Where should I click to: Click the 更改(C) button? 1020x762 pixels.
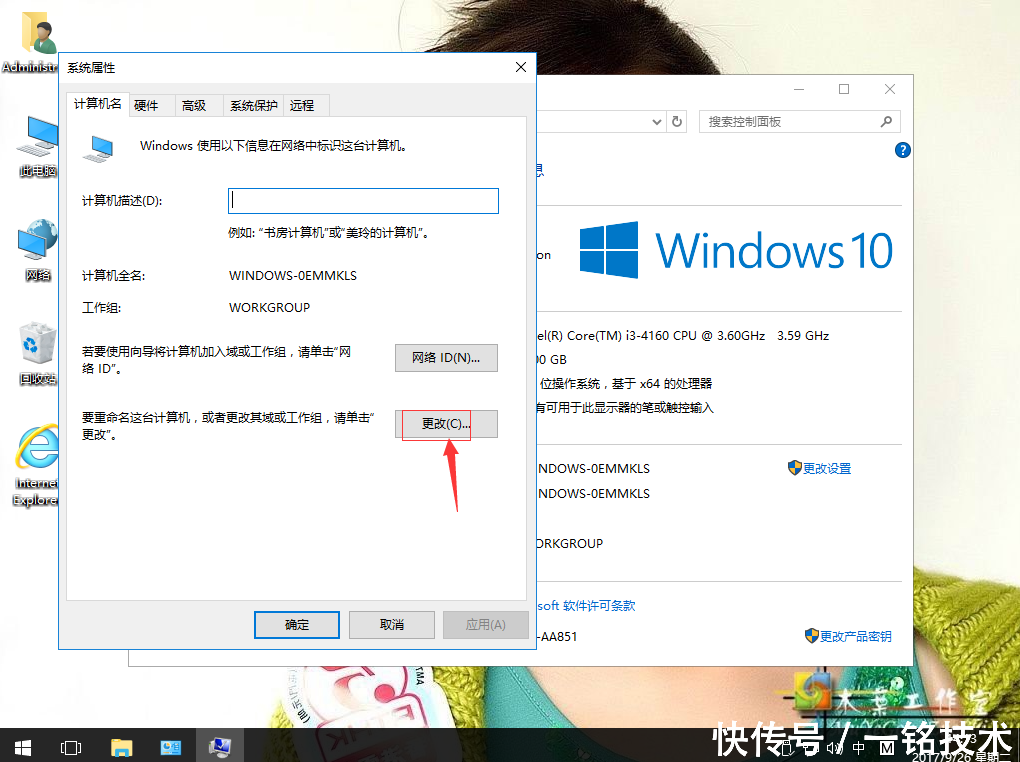tap(445, 424)
